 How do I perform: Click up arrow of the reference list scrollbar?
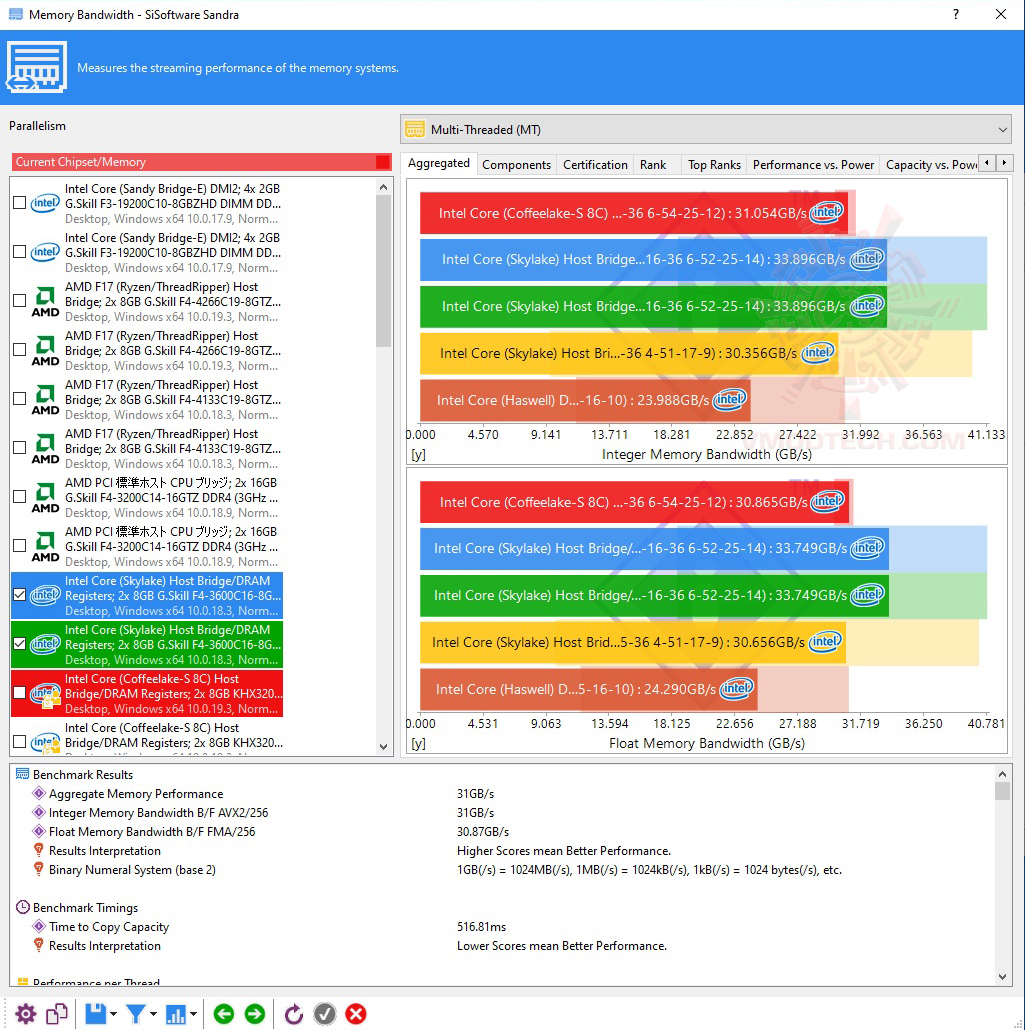tap(384, 187)
